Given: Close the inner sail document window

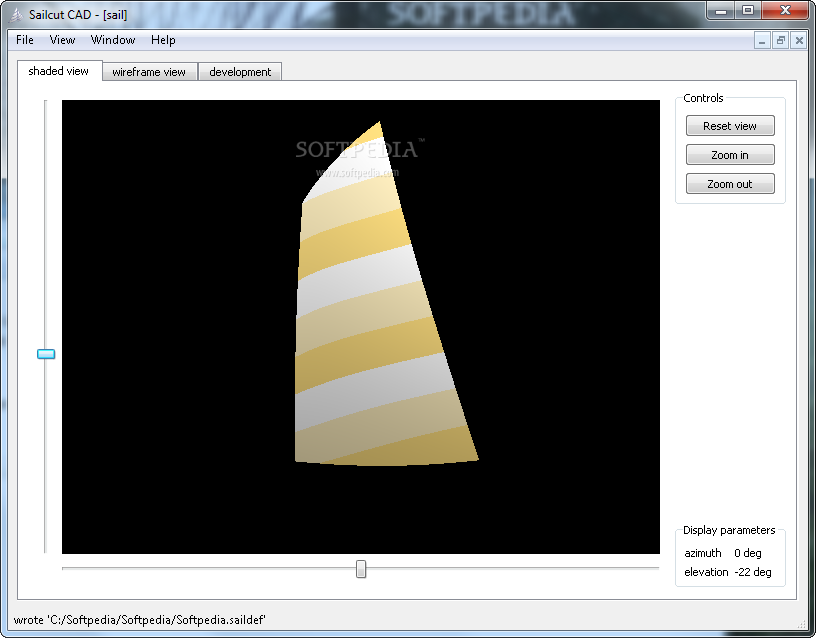Looking at the screenshot, I should pyautogui.click(x=799, y=41).
